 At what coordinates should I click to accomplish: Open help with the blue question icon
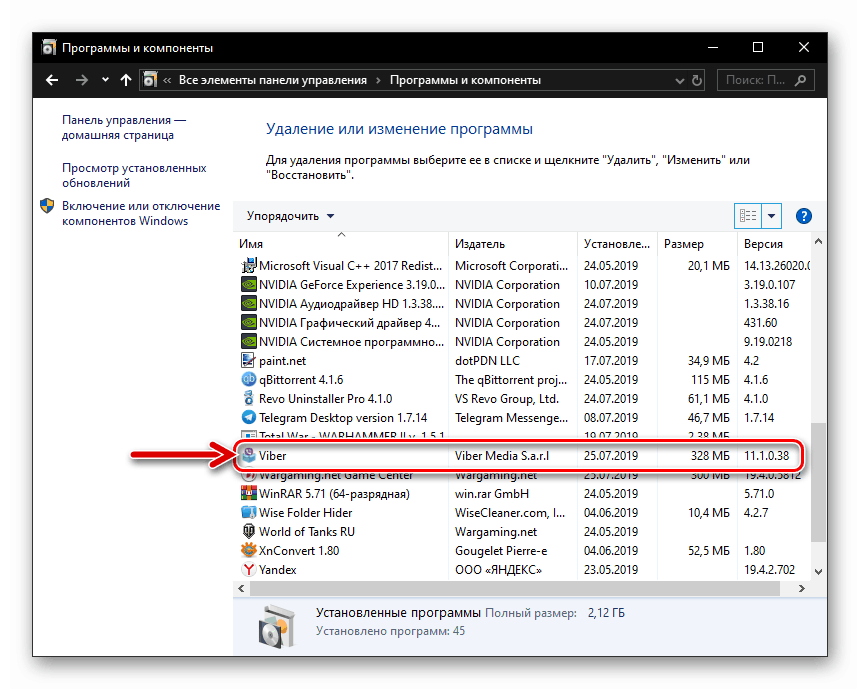[804, 216]
